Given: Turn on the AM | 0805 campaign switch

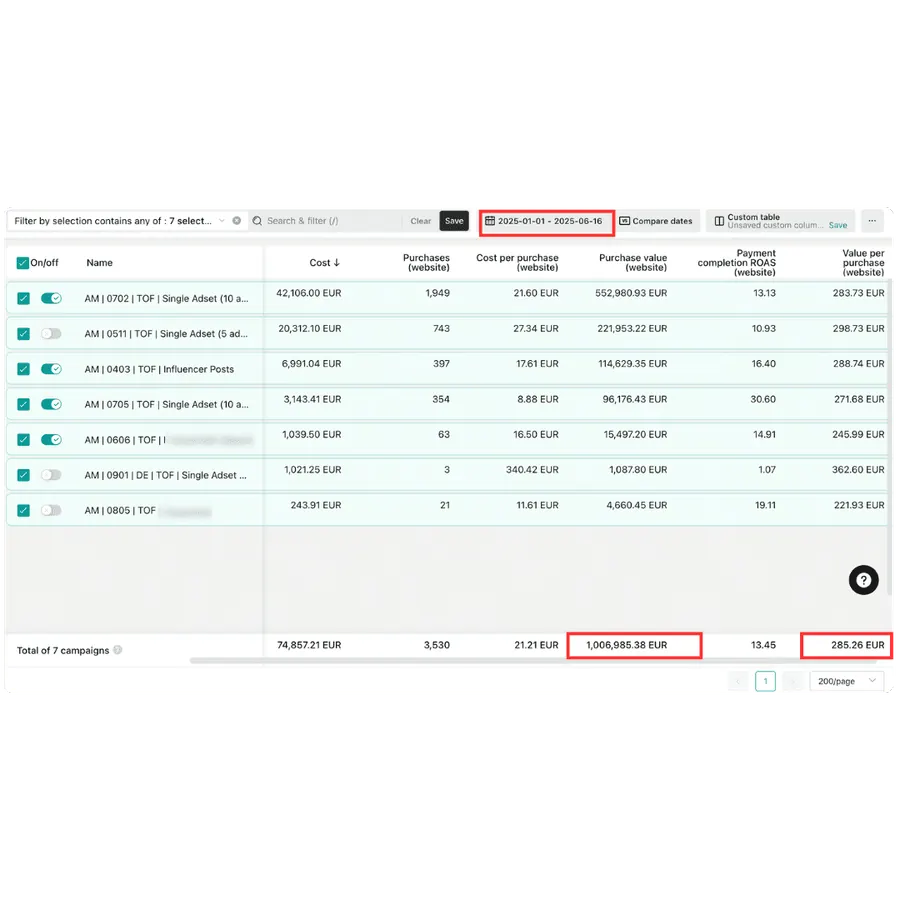Looking at the screenshot, I should click(51, 510).
